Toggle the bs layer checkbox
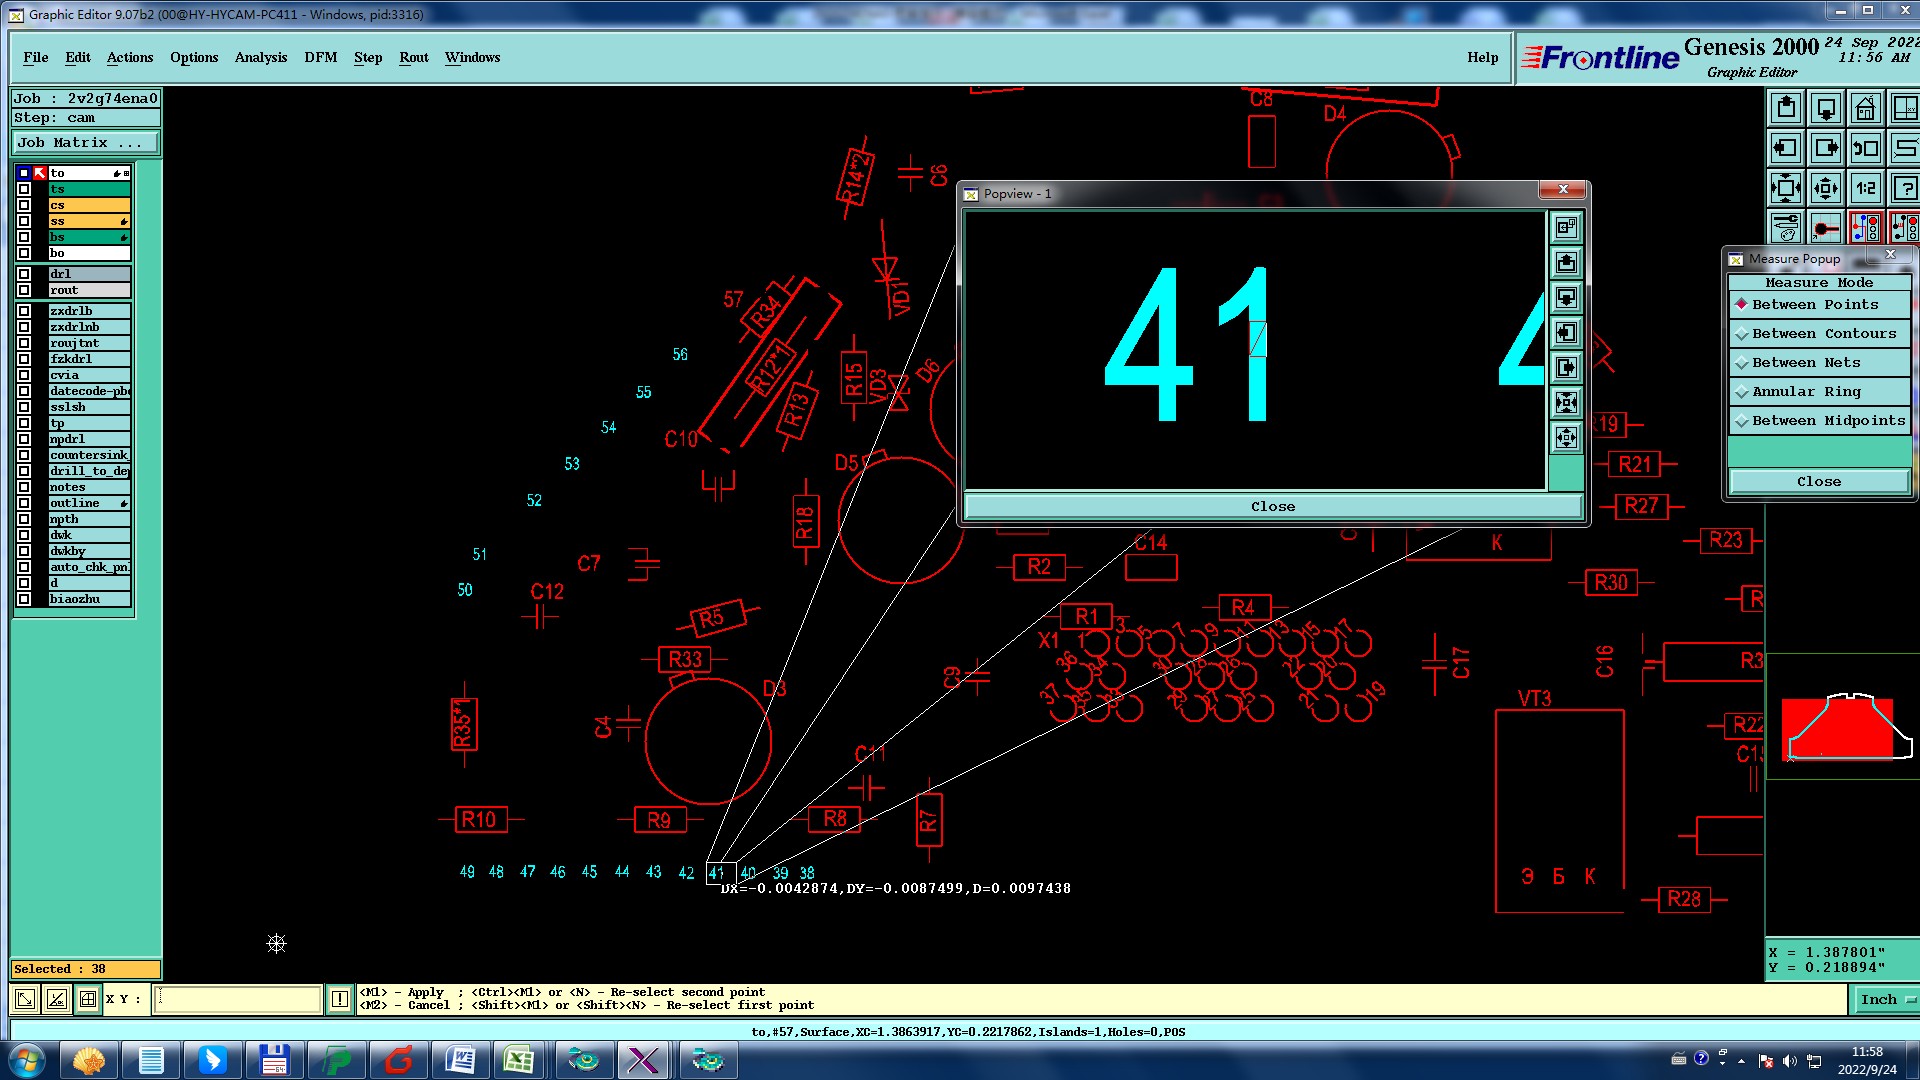The image size is (1920, 1080). [x=24, y=237]
